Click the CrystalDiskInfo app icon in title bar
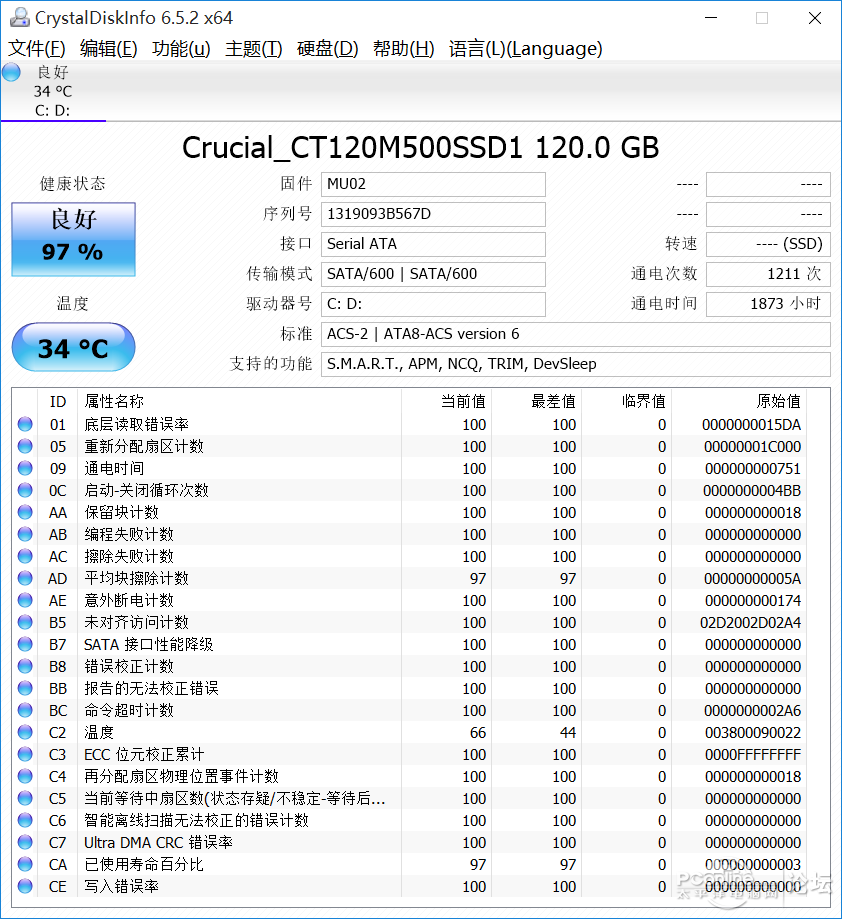842x919 pixels. (19, 18)
